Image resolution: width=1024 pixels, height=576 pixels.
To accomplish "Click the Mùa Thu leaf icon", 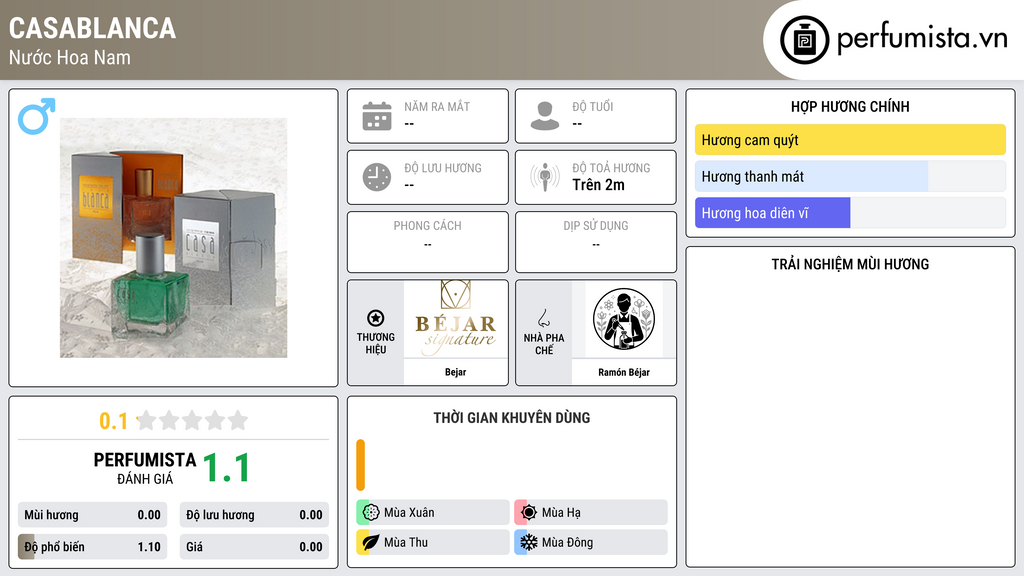I will click(371, 542).
